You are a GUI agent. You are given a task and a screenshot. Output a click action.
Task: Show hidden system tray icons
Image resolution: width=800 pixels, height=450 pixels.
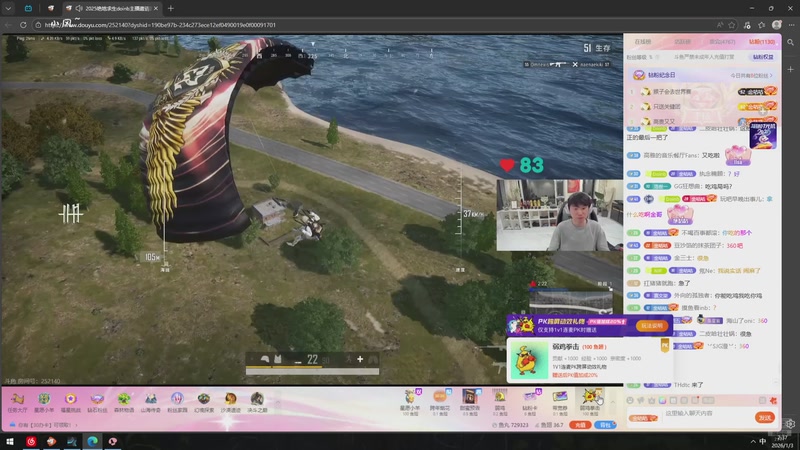[x=753, y=441]
